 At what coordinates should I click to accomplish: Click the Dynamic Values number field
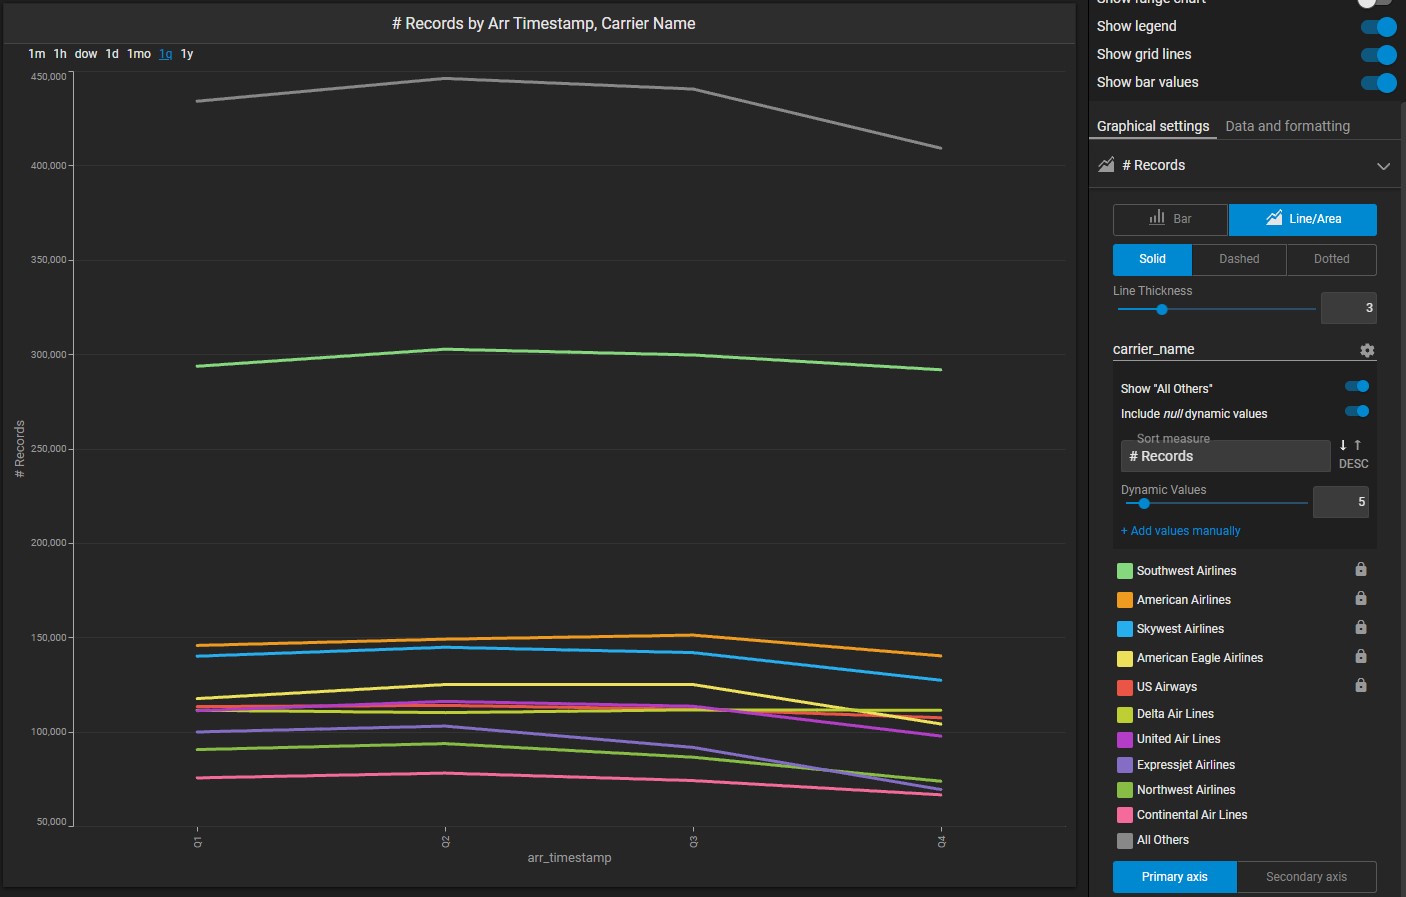pos(1340,502)
